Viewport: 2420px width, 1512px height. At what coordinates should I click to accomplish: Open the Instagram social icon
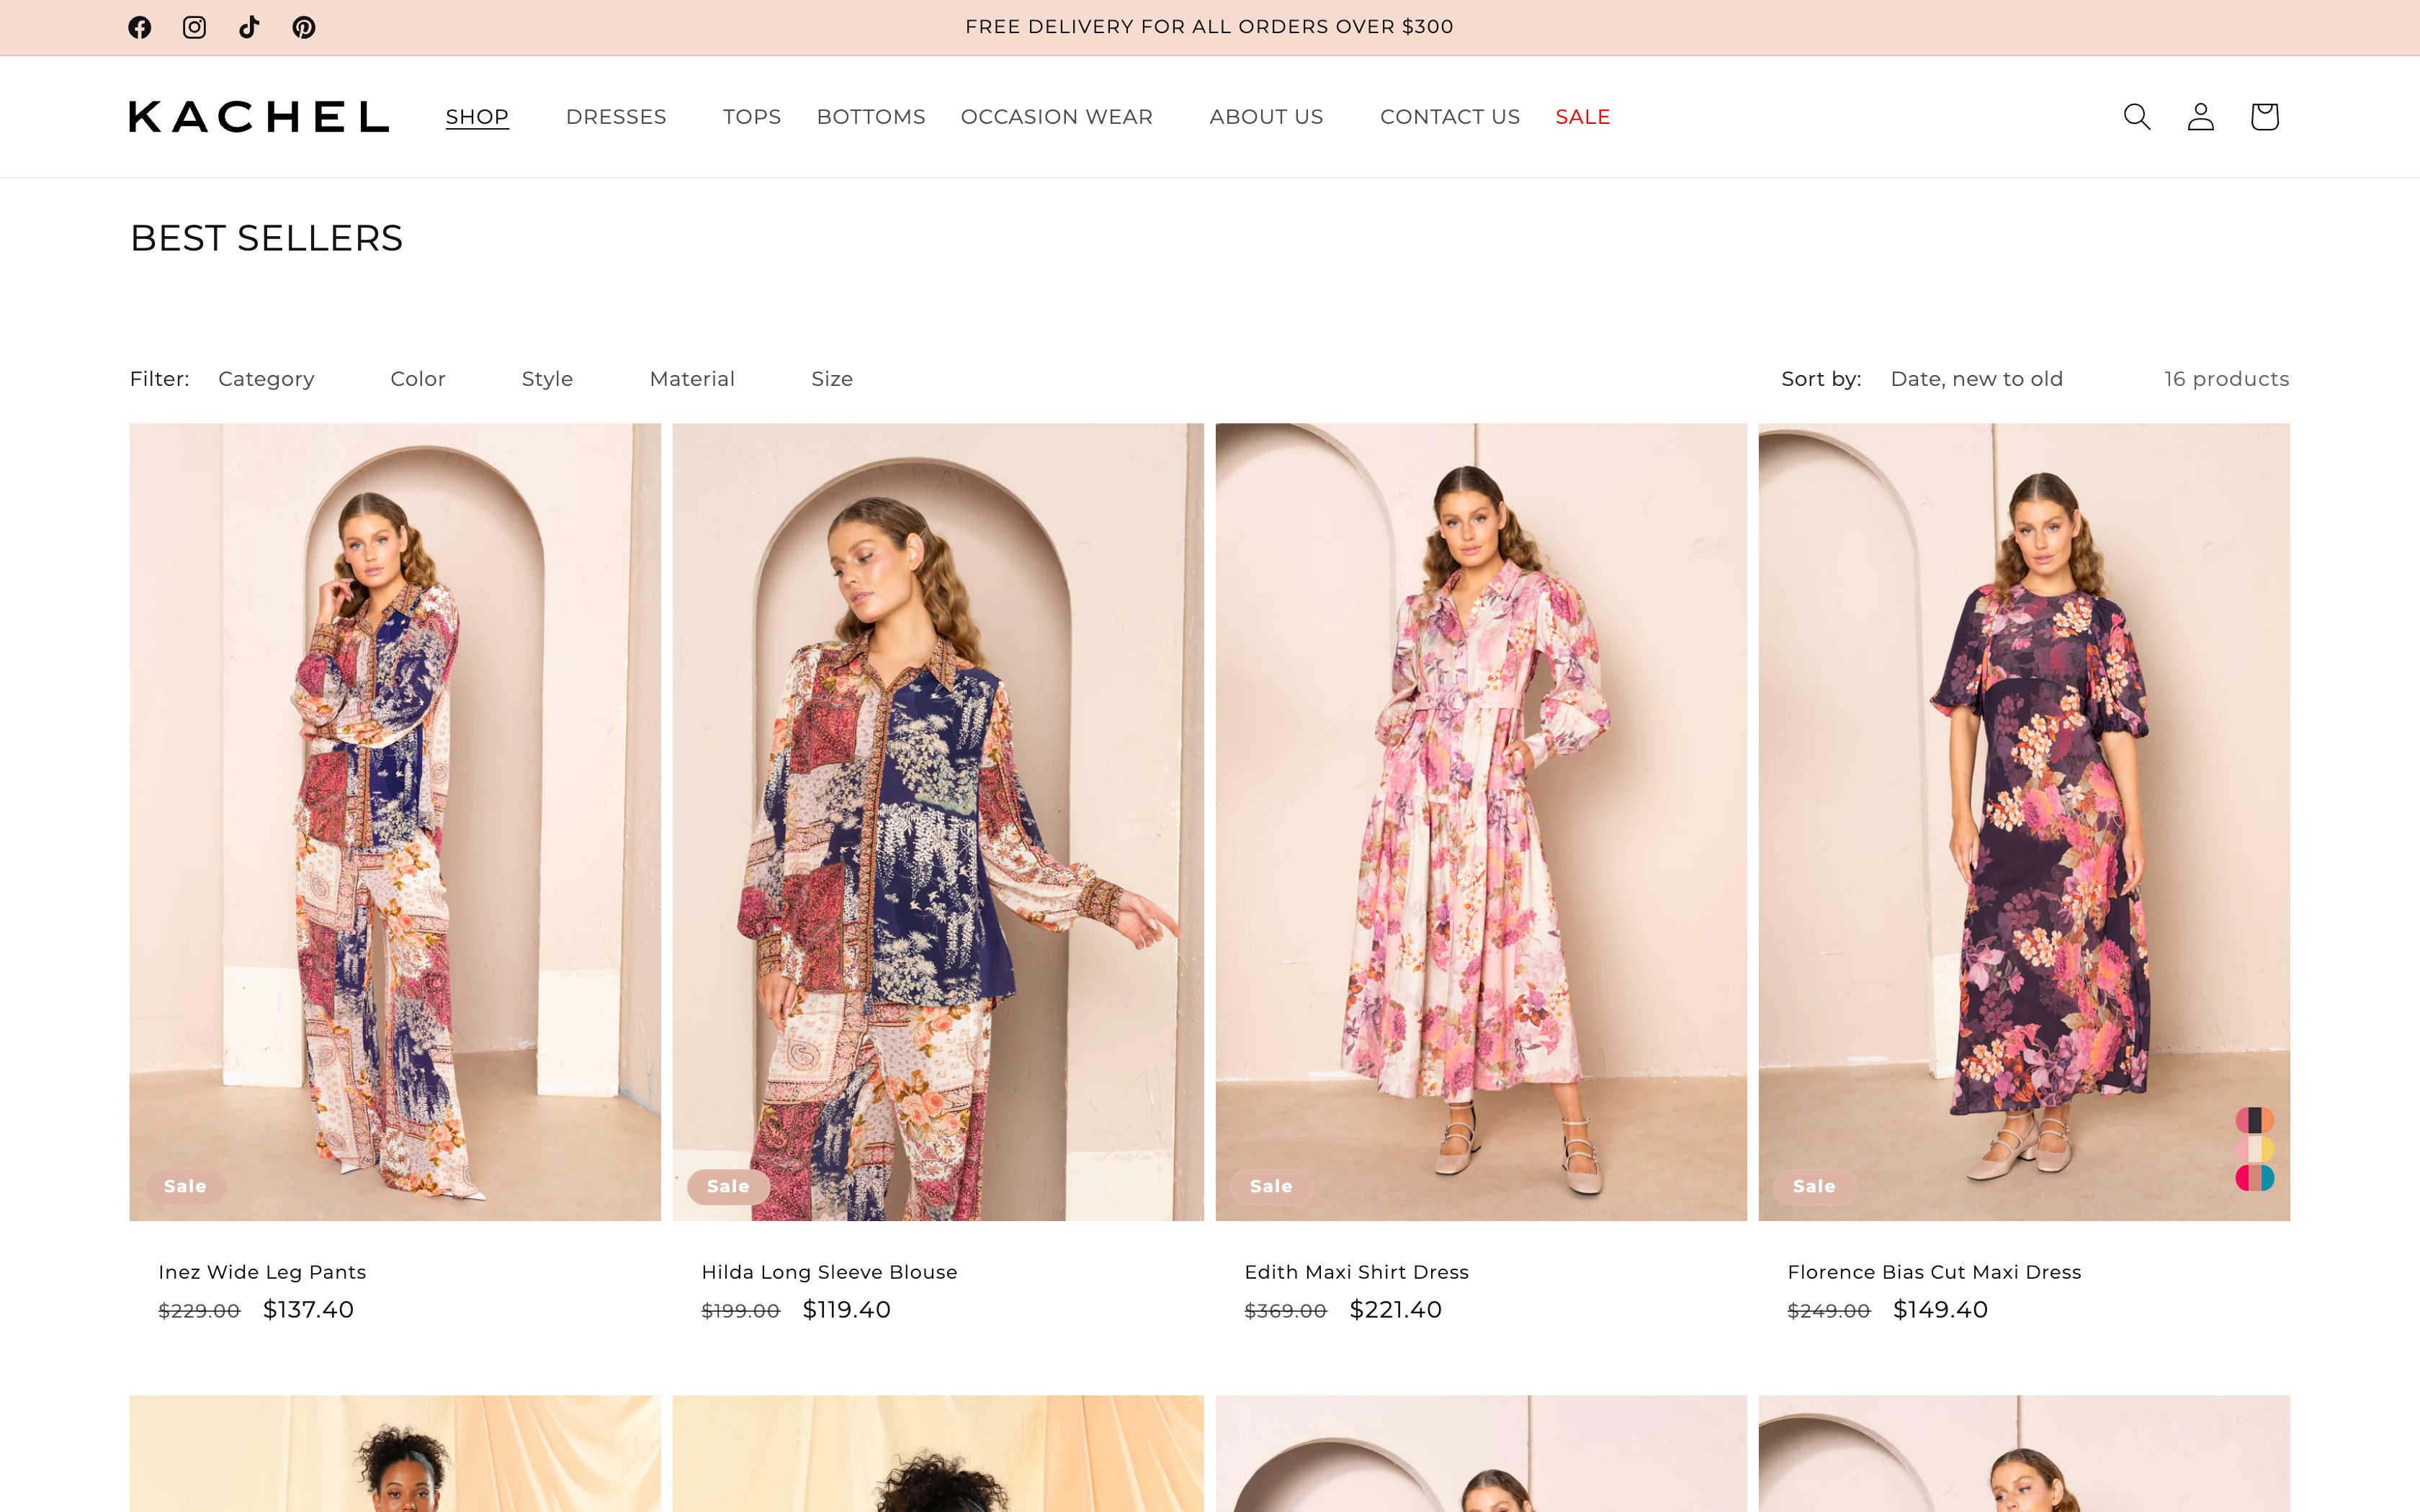tap(194, 27)
